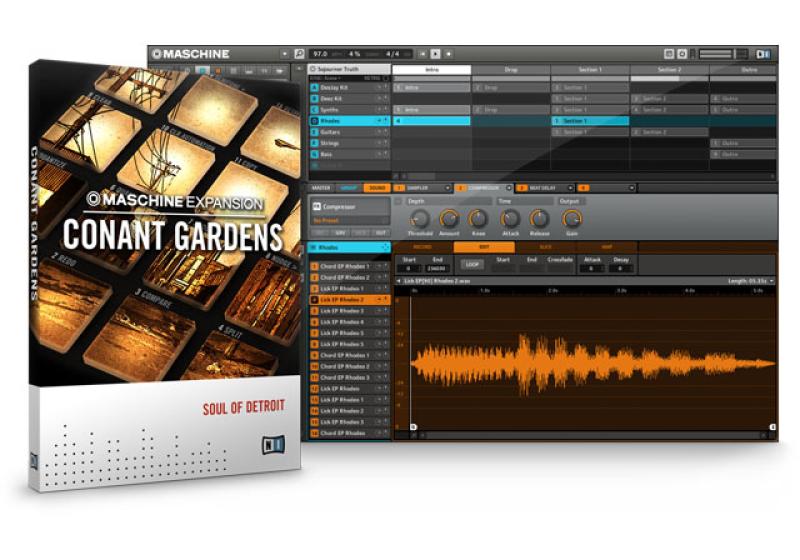Click the group D icon for Rhodes
Image resolution: width=800 pixels, height=560 pixels.
click(x=314, y=121)
